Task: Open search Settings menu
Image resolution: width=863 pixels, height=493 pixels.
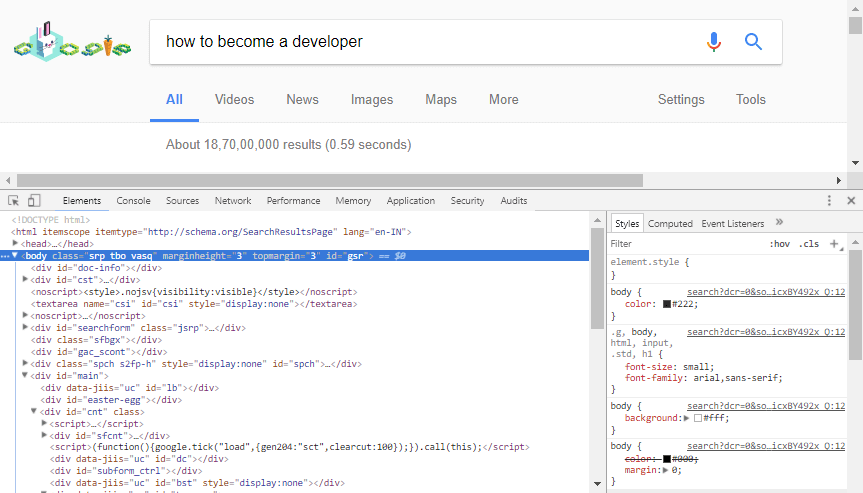Action: 681,100
